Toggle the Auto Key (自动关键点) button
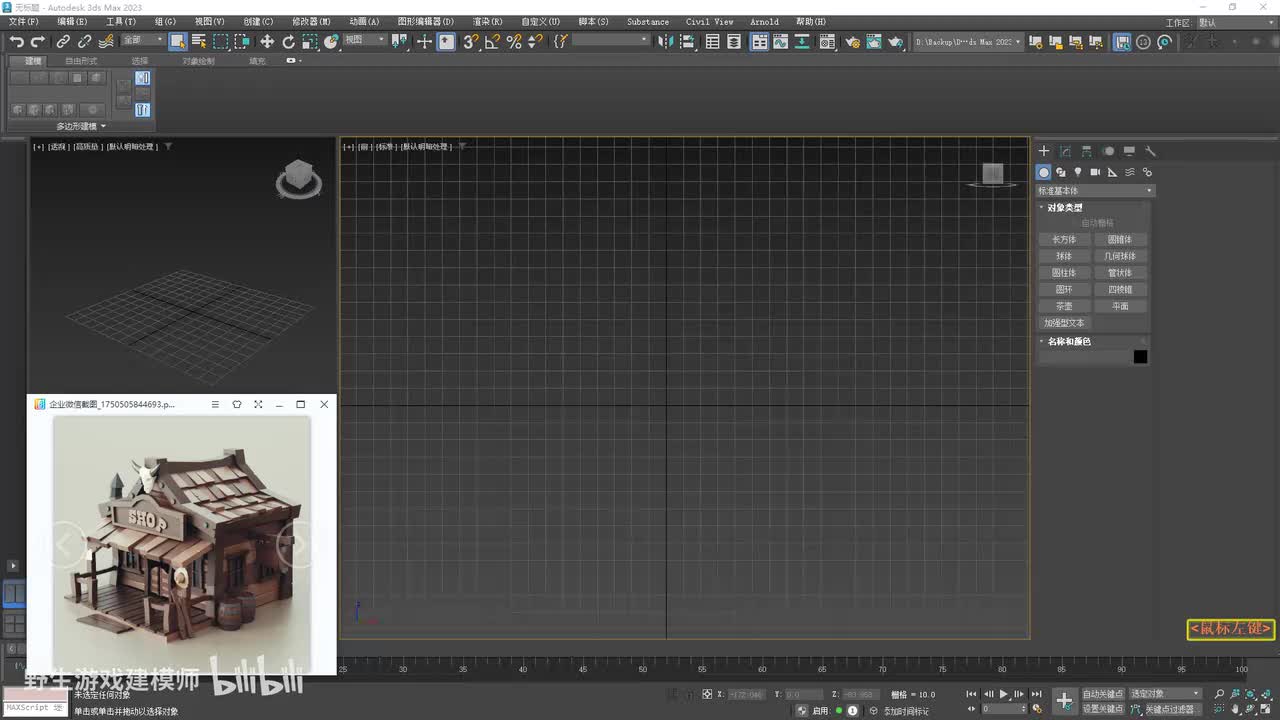The height and width of the screenshot is (720, 1280). click(1103, 694)
